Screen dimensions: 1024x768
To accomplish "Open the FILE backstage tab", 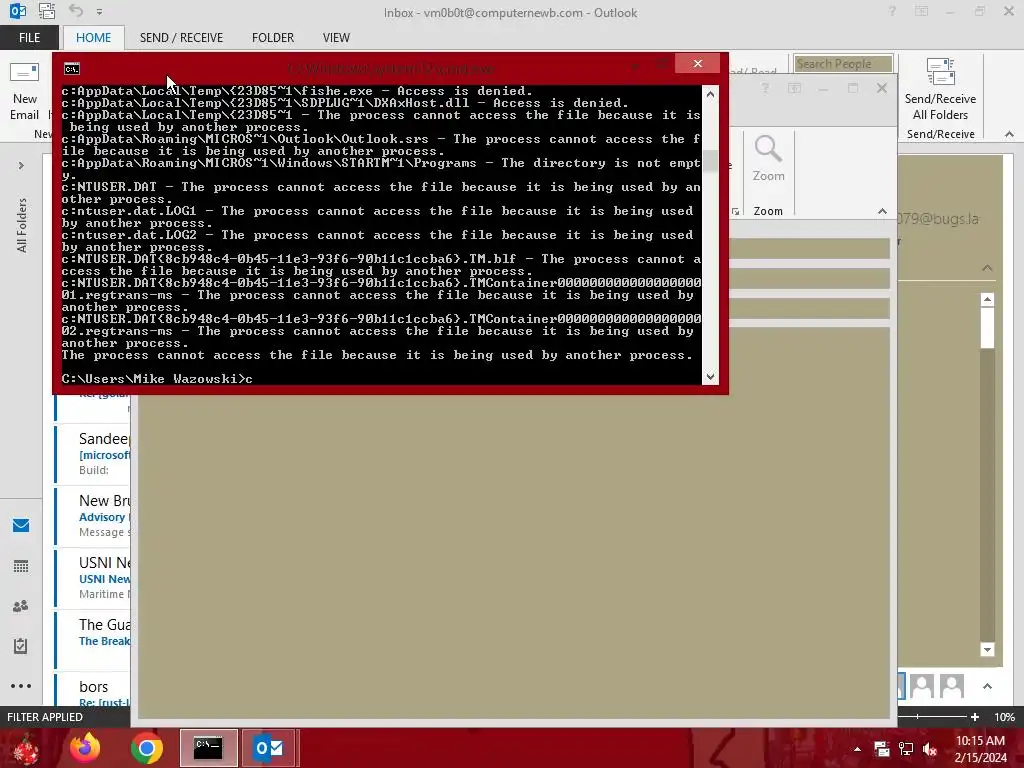I will tap(29, 38).
